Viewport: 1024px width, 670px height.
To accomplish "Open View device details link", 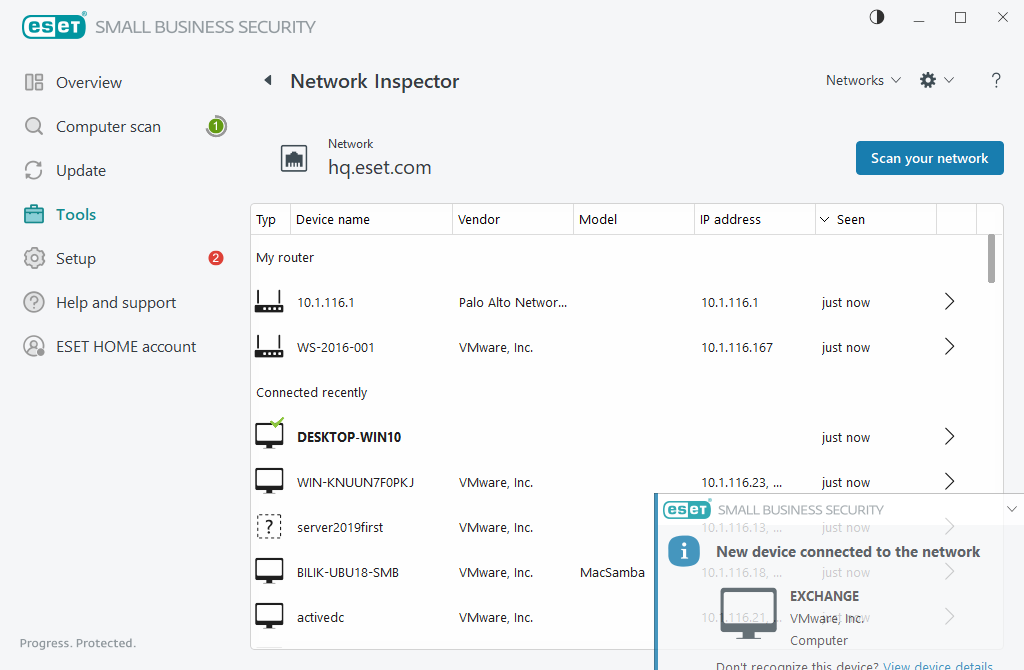I will pos(938,665).
